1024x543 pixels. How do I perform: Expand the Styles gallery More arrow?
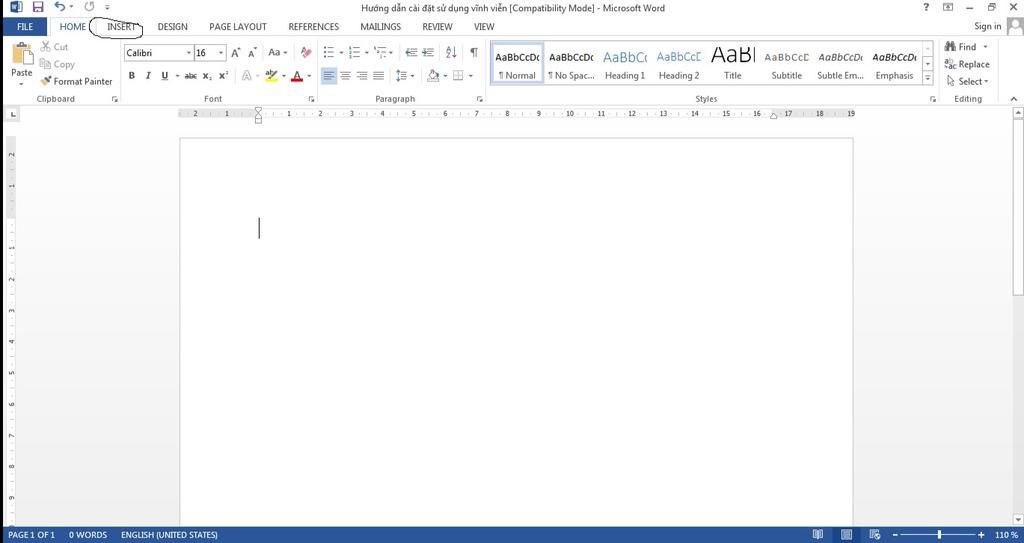928,77
